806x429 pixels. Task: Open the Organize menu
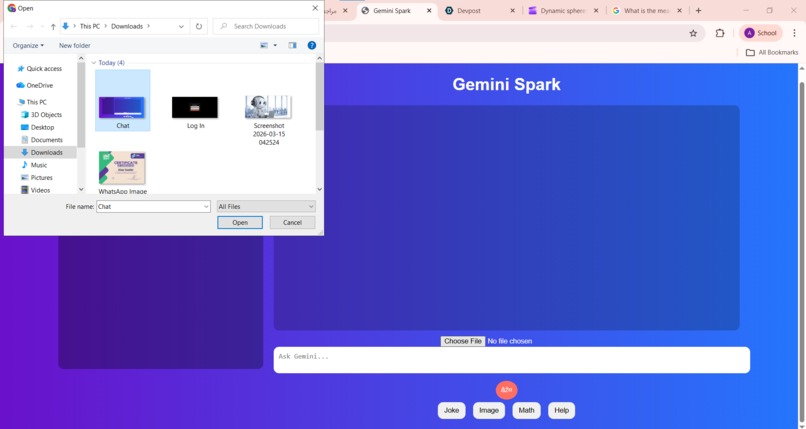pos(28,45)
